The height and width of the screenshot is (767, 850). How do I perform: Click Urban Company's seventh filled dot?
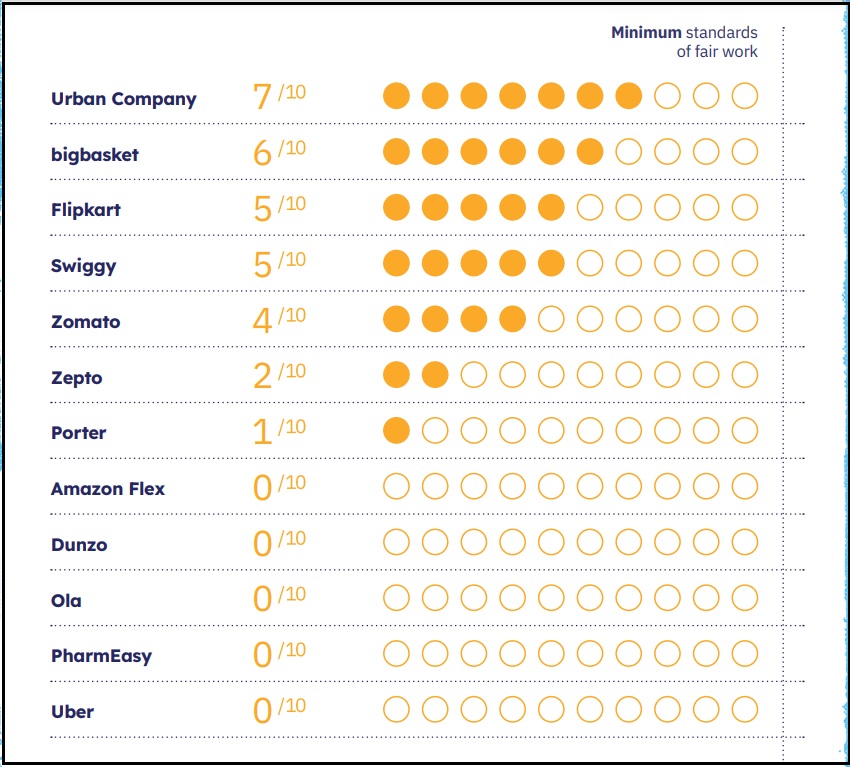(629, 96)
